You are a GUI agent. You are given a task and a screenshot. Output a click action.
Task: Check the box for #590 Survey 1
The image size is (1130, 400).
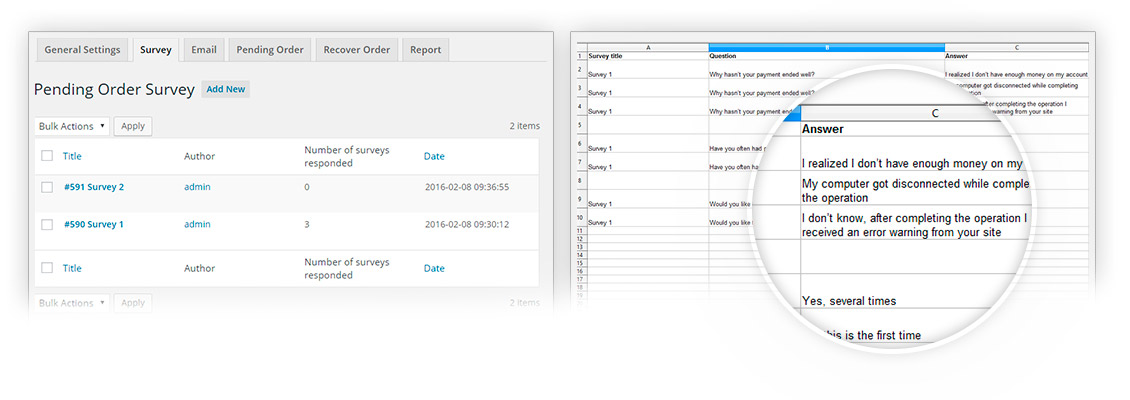[x=47, y=225]
